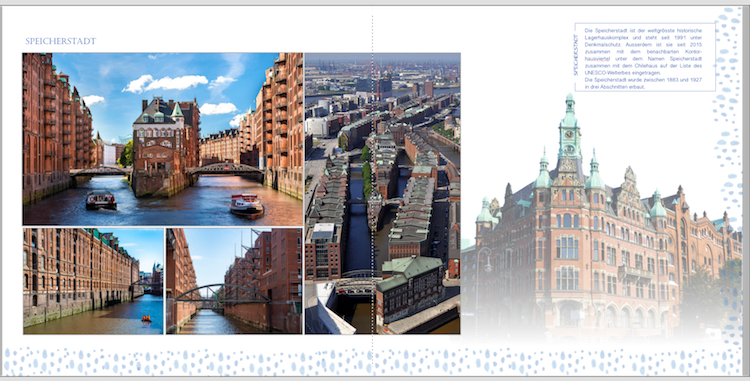This screenshot has width=750, height=381.
Task: Select the bottom-left warehouse canal photo
Action: (93, 281)
